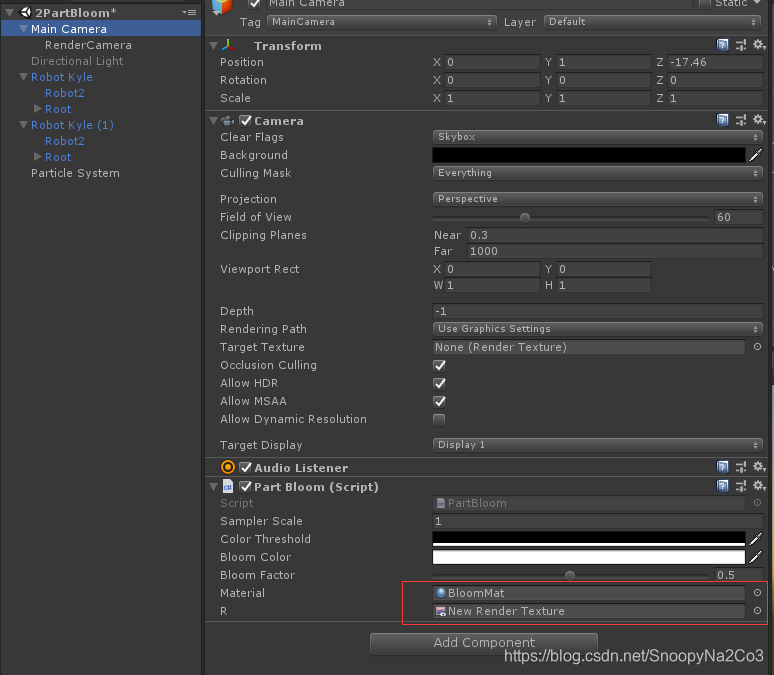Collapse Main Camera in hierarchy

(x=23, y=29)
